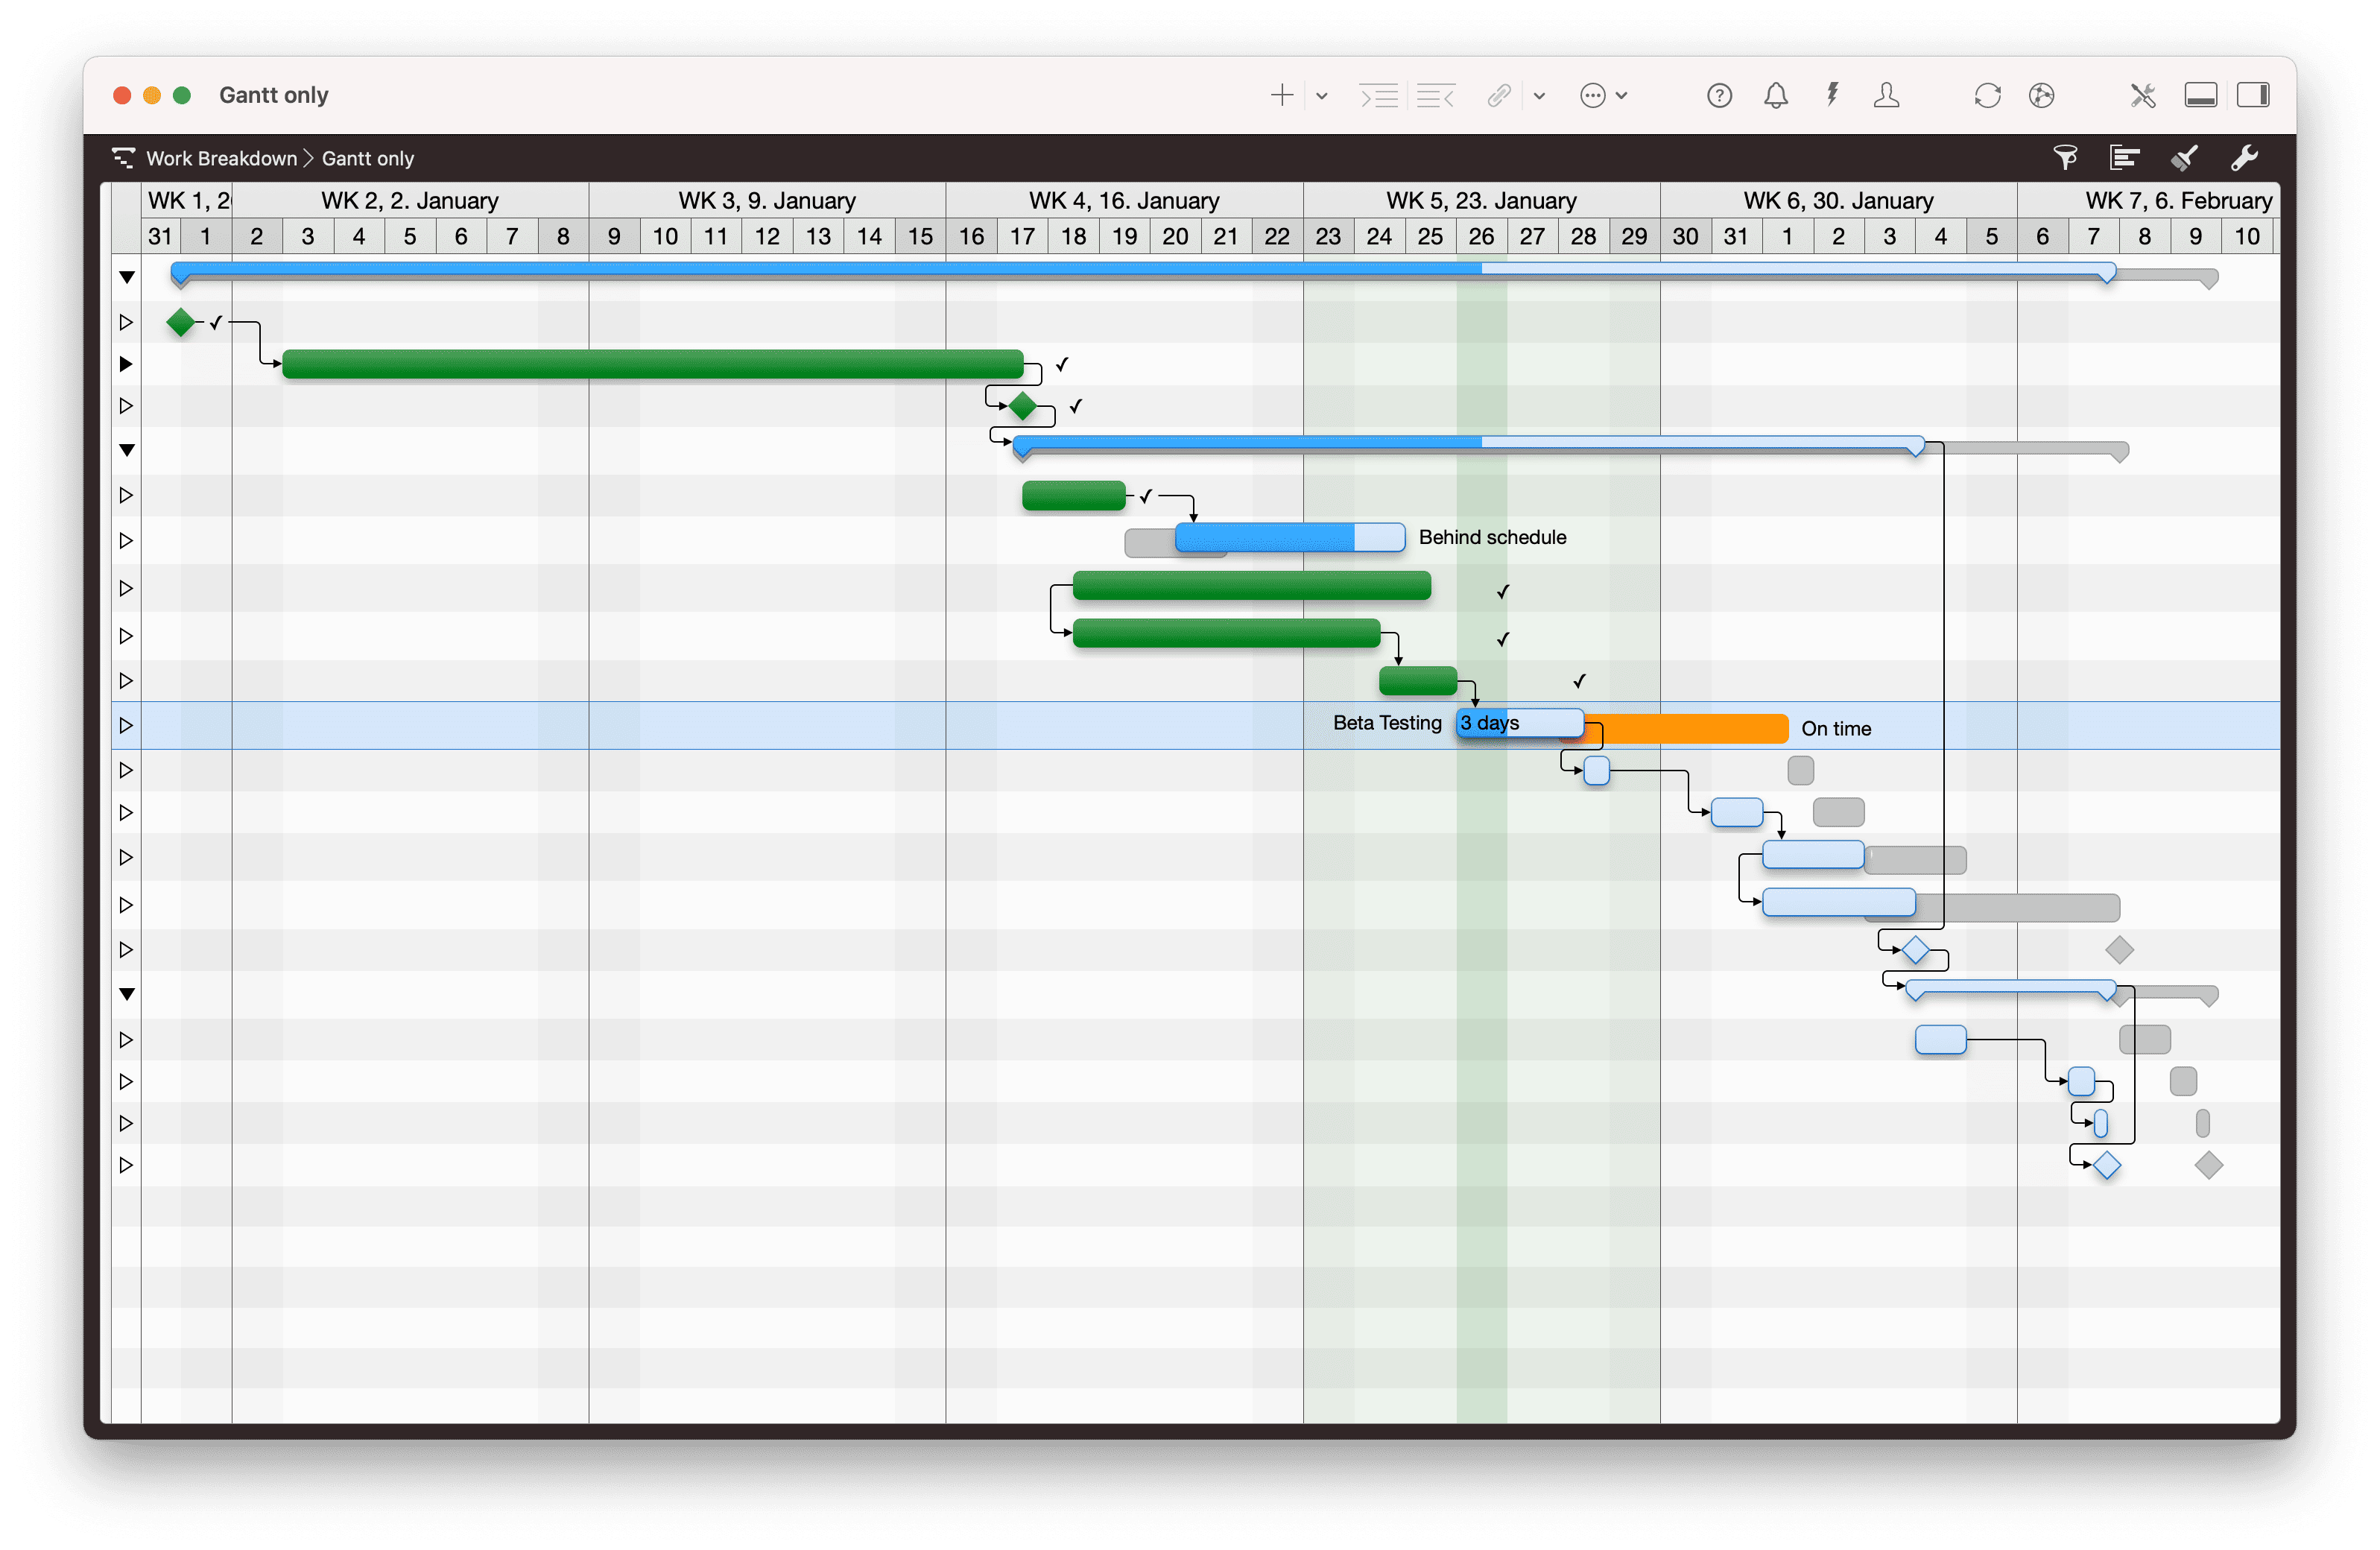The width and height of the screenshot is (2380, 1550).
Task: Open the dropdown chevron beside the plus button
Action: tap(1322, 95)
